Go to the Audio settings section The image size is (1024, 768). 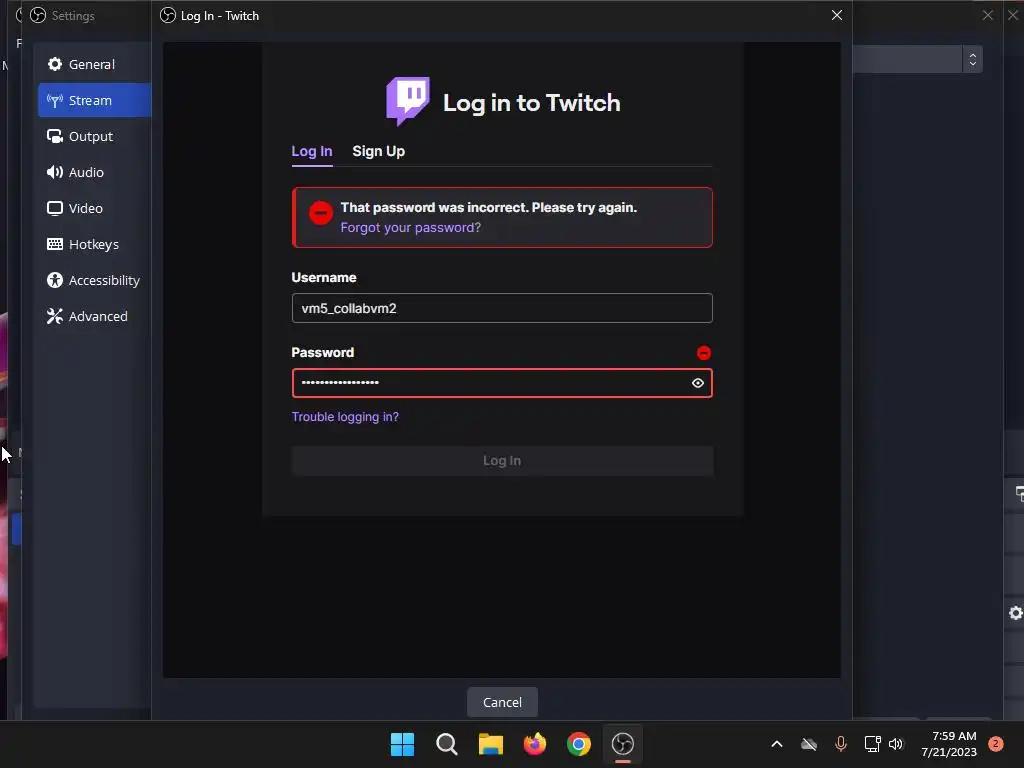[93, 172]
